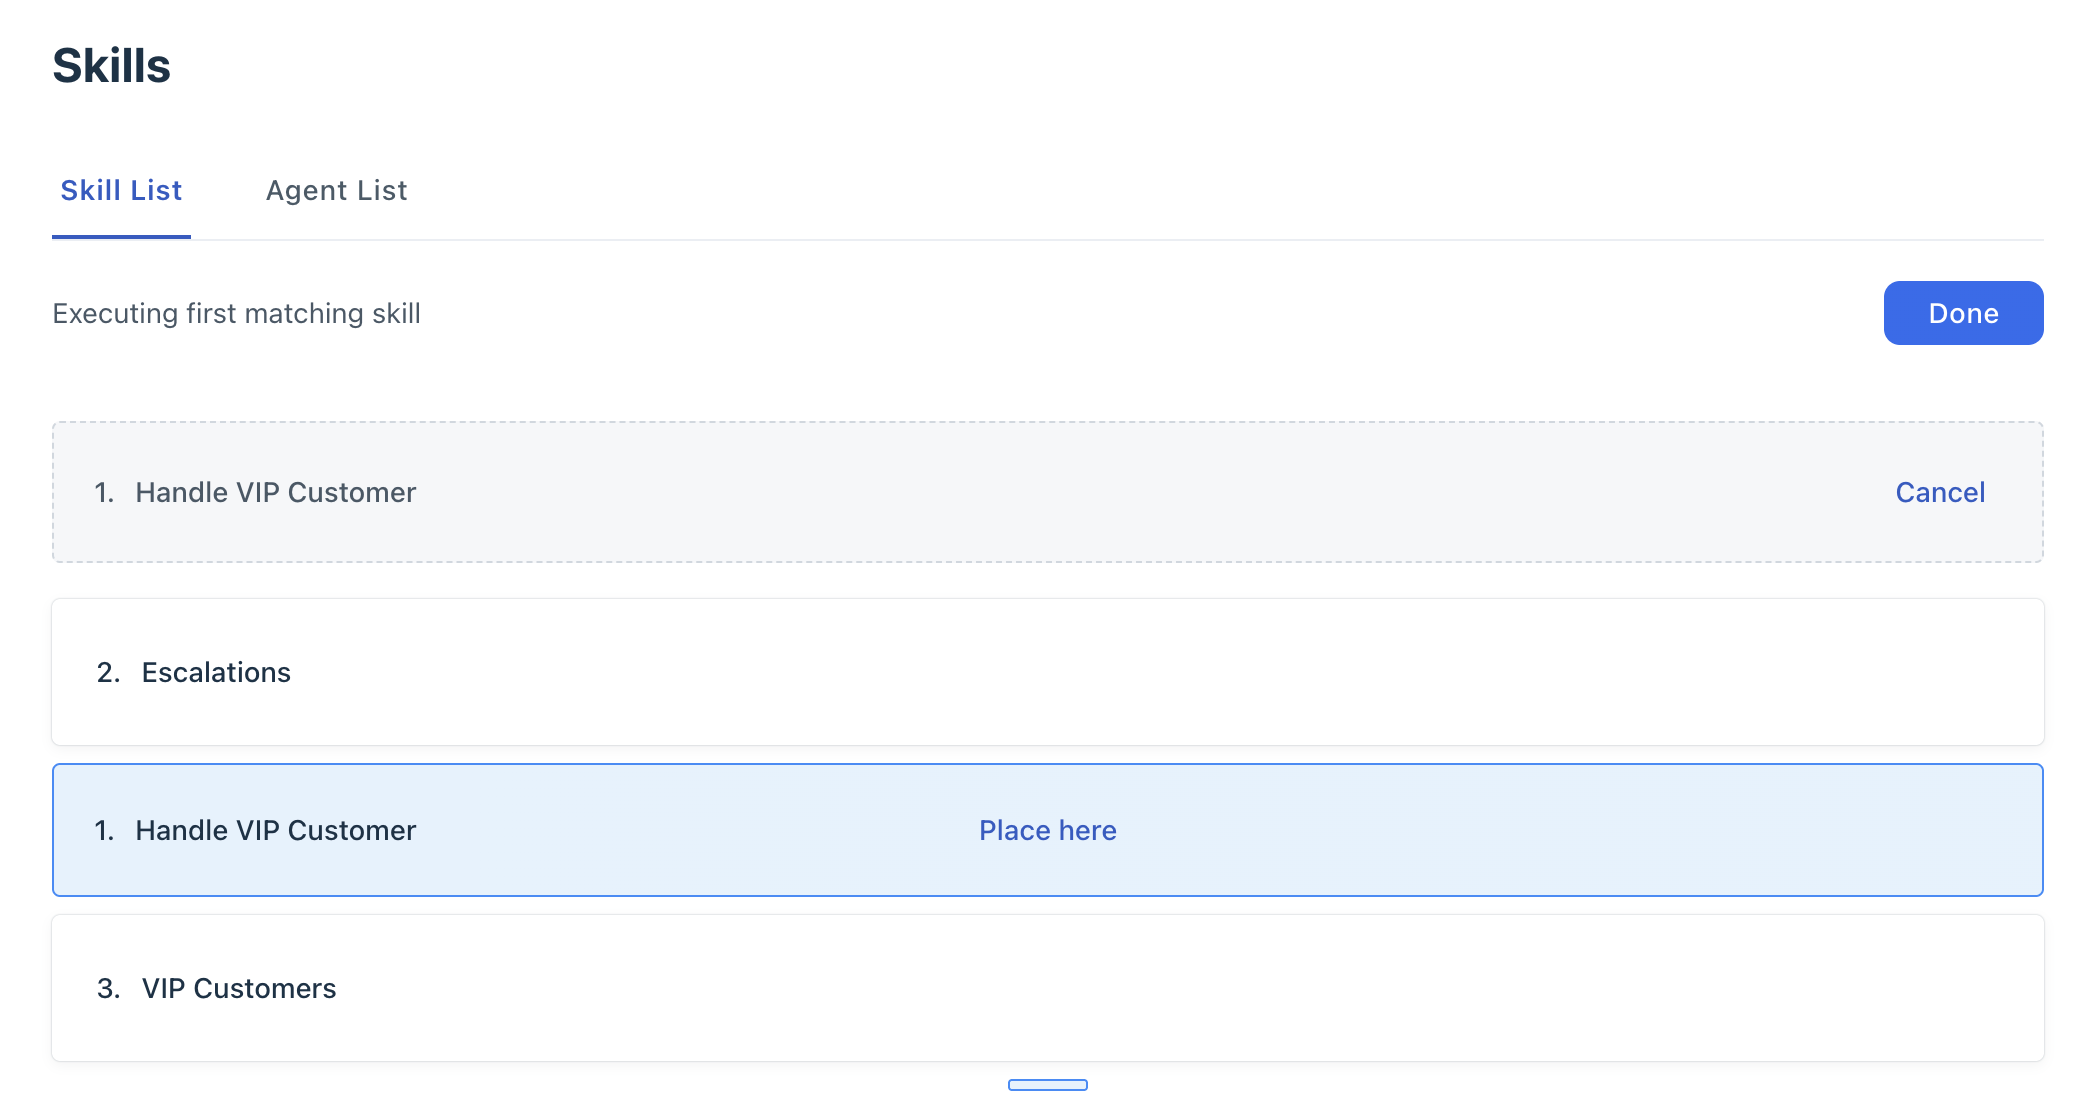This screenshot has width=2096, height=1114.
Task: Click Handle VIP Customer text in blue card
Action: (x=275, y=830)
